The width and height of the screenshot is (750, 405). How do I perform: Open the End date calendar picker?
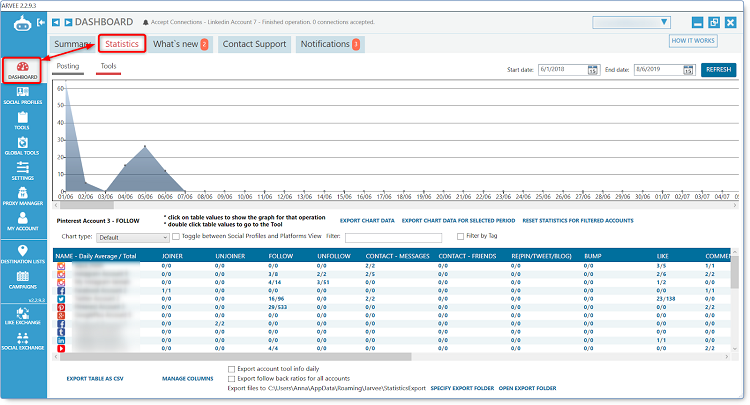[688, 70]
